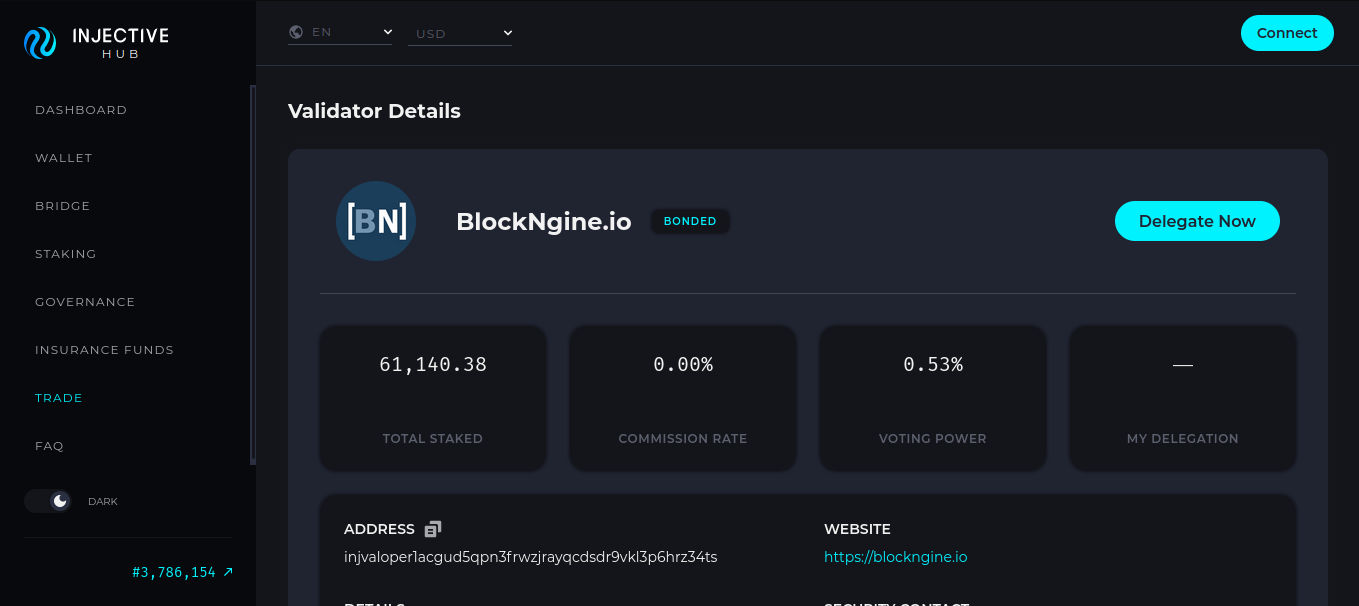Open the Governance section

85,302
